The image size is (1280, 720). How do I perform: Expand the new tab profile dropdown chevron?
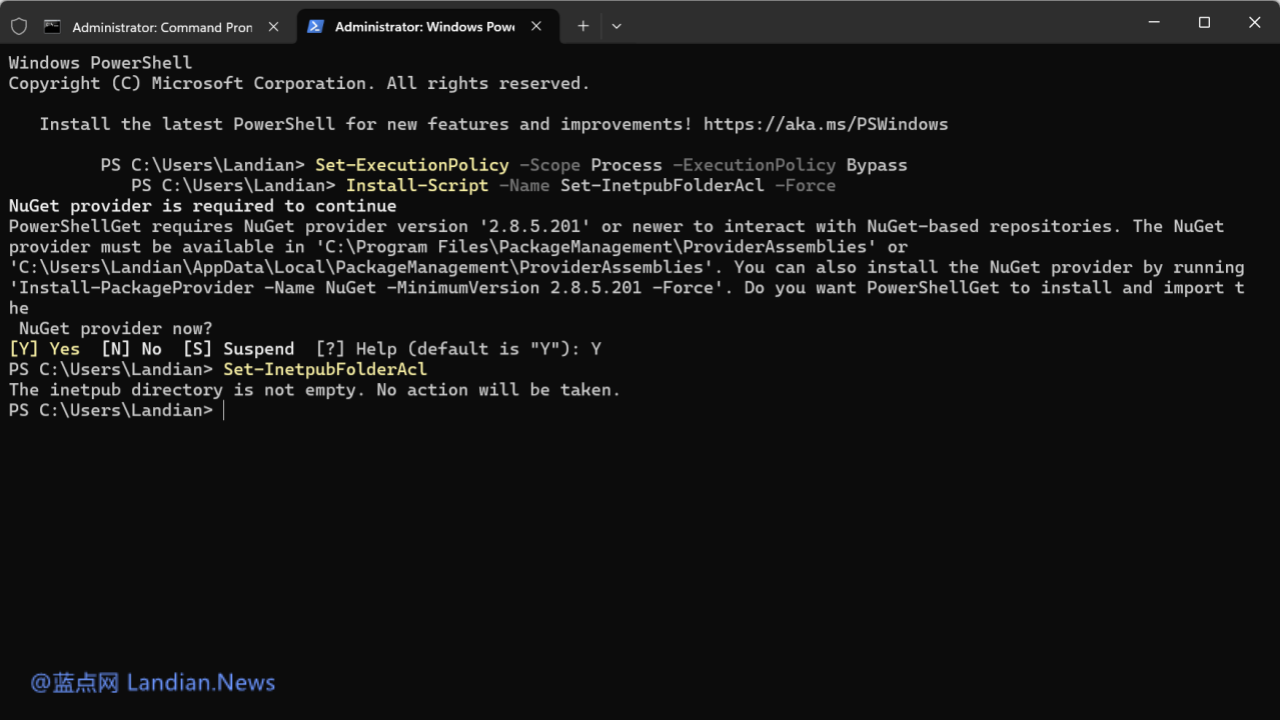(x=616, y=26)
